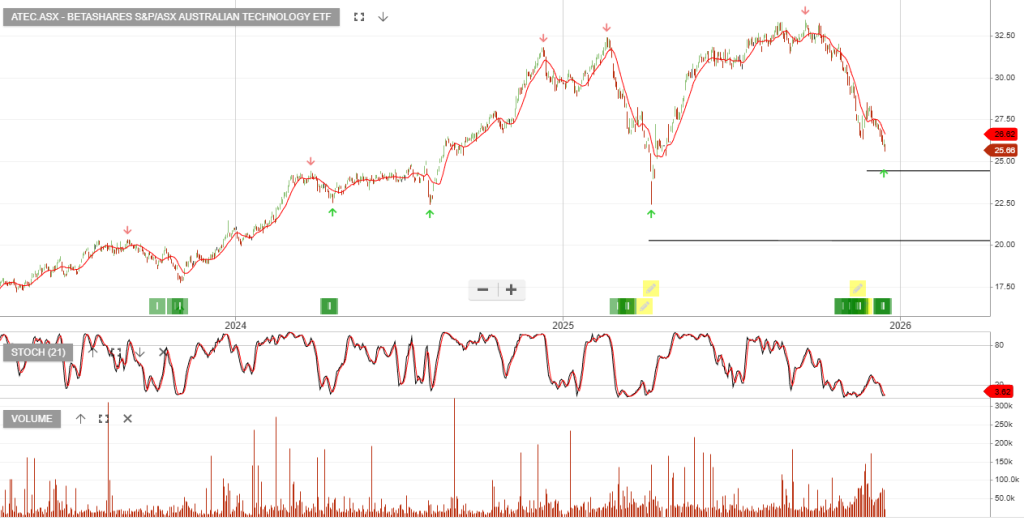Screen dimensions: 1024x521
Task: Open the yellow note marker near late 2025
Action: [x=857, y=288]
